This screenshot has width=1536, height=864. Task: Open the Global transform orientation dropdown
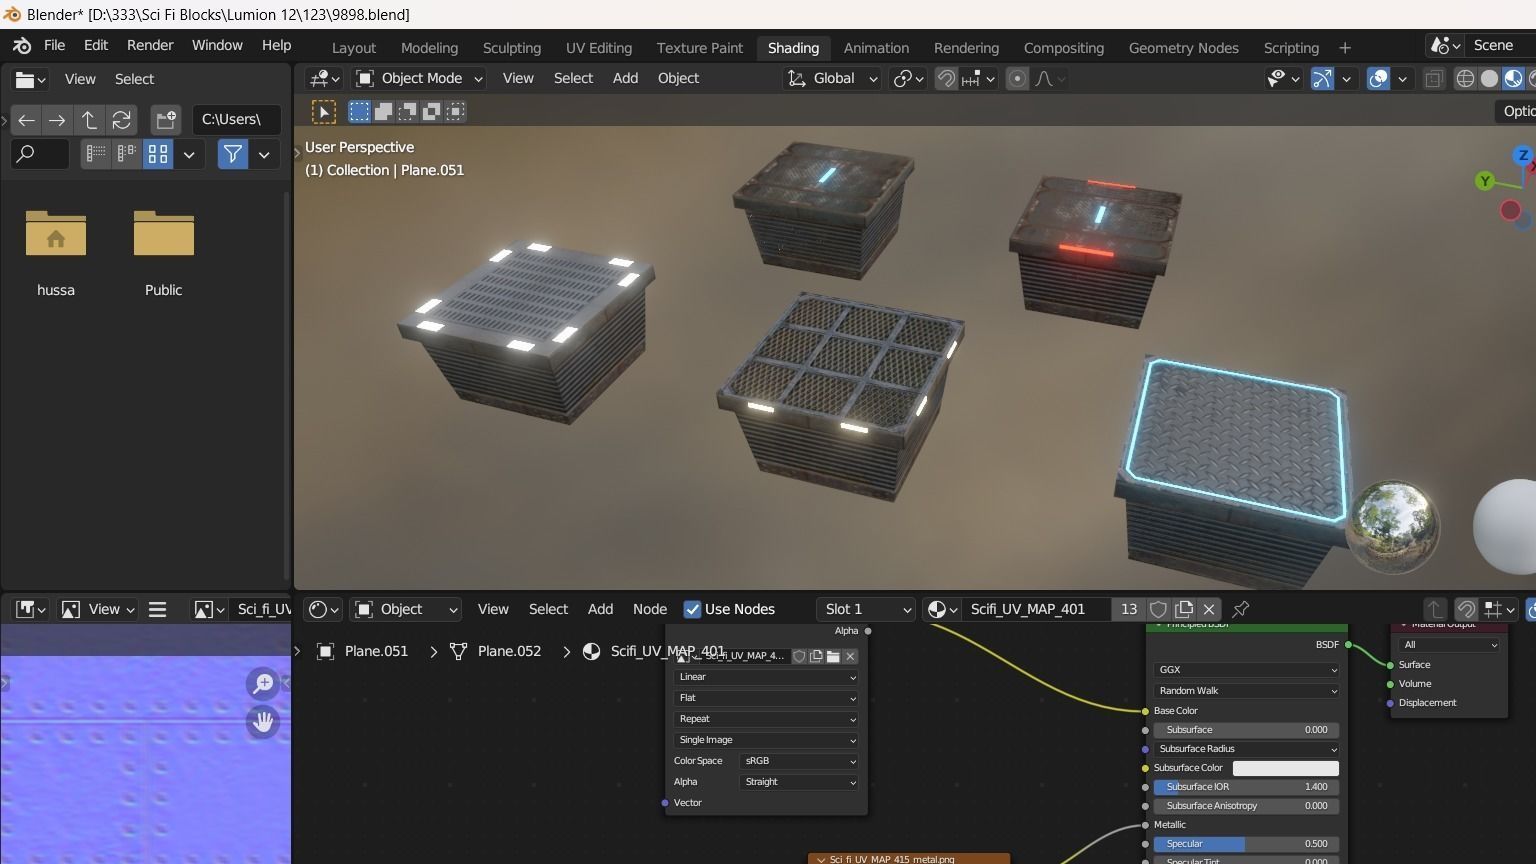(x=832, y=79)
